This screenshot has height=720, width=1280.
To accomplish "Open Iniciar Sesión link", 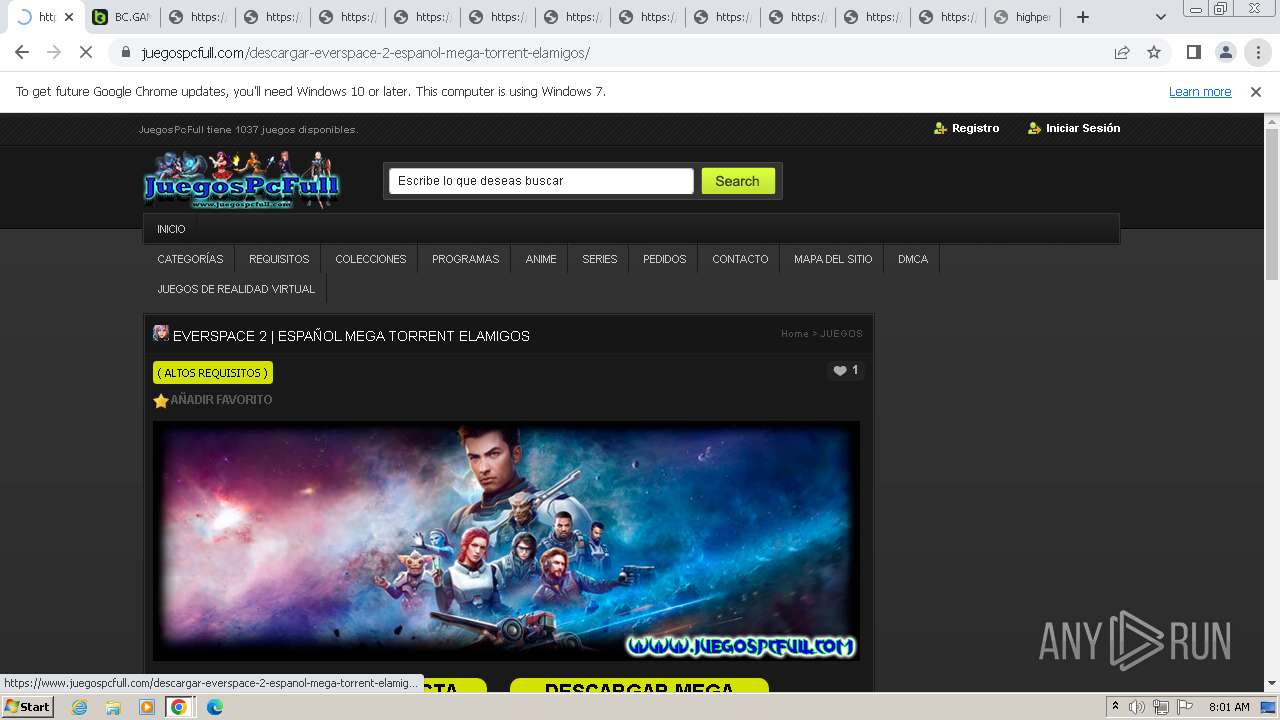I will (x=1083, y=128).
